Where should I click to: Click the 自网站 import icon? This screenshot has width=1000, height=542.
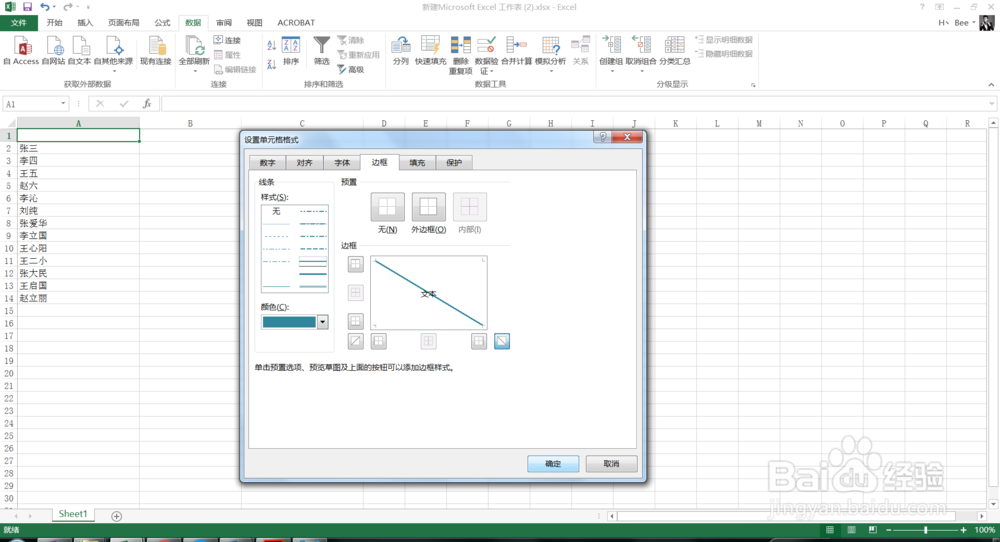pyautogui.click(x=54, y=50)
